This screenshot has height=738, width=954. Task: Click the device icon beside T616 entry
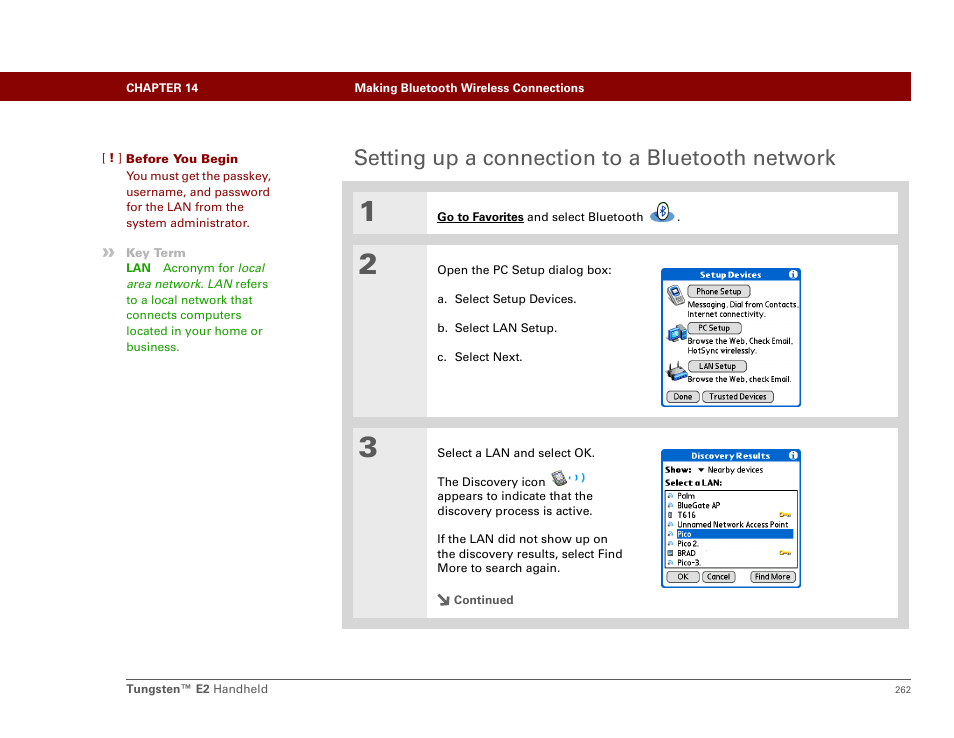670,515
